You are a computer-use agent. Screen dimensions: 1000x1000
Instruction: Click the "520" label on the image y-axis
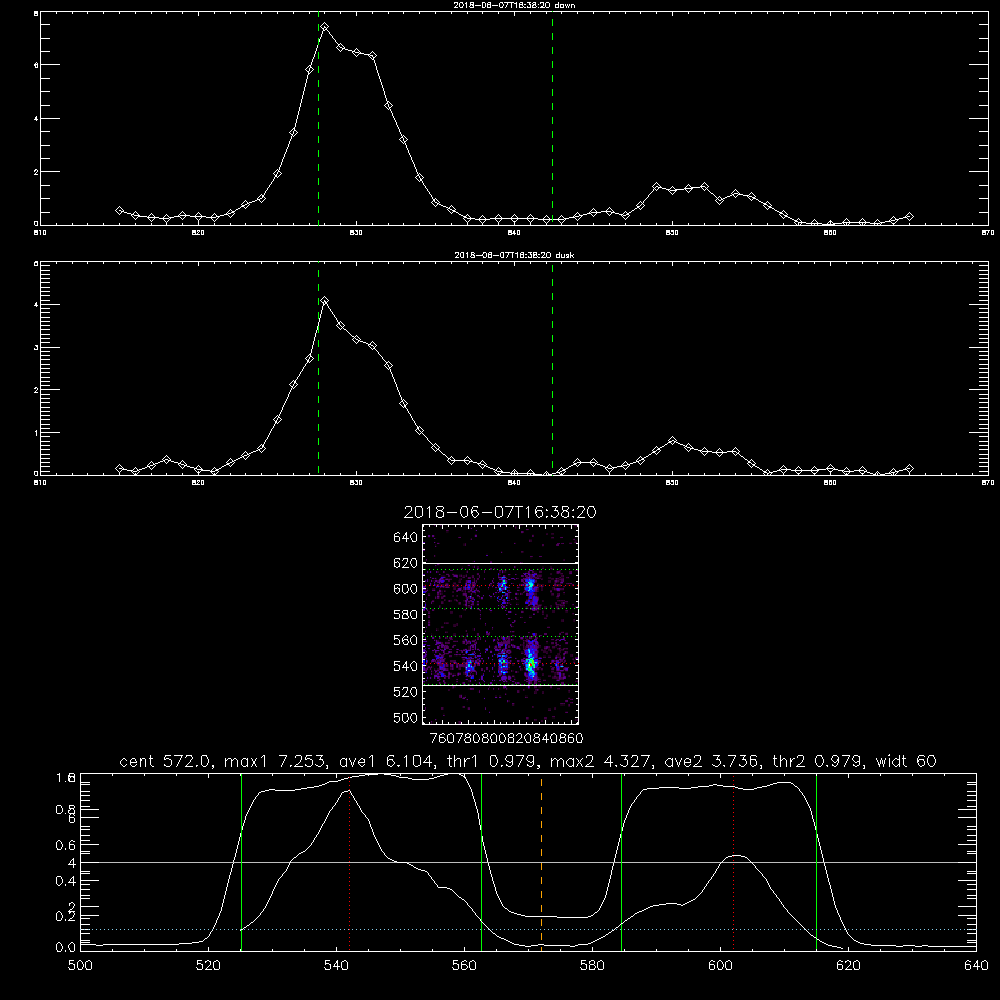tap(406, 692)
